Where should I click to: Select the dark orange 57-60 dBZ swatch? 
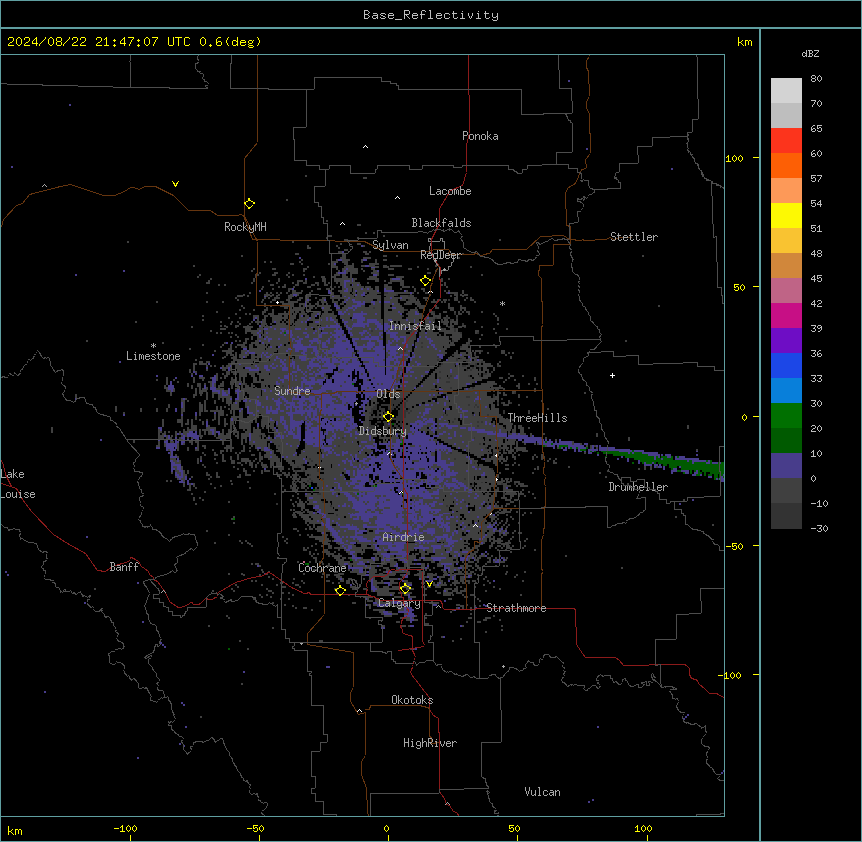click(x=786, y=165)
